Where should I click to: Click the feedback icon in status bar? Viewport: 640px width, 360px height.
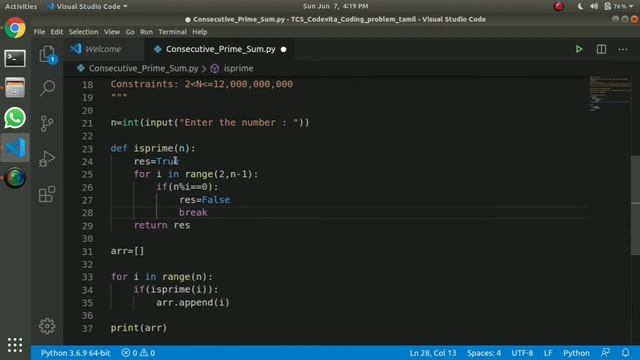pyautogui.click(x=606, y=353)
